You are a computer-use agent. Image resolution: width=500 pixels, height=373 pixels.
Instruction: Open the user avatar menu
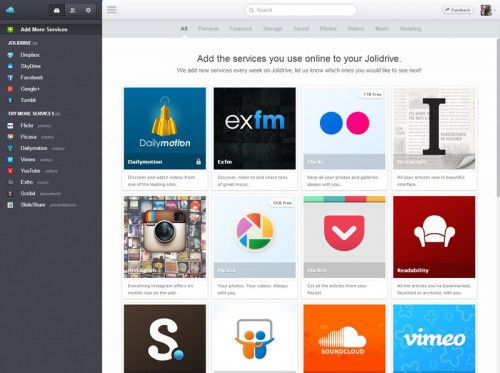[486, 10]
